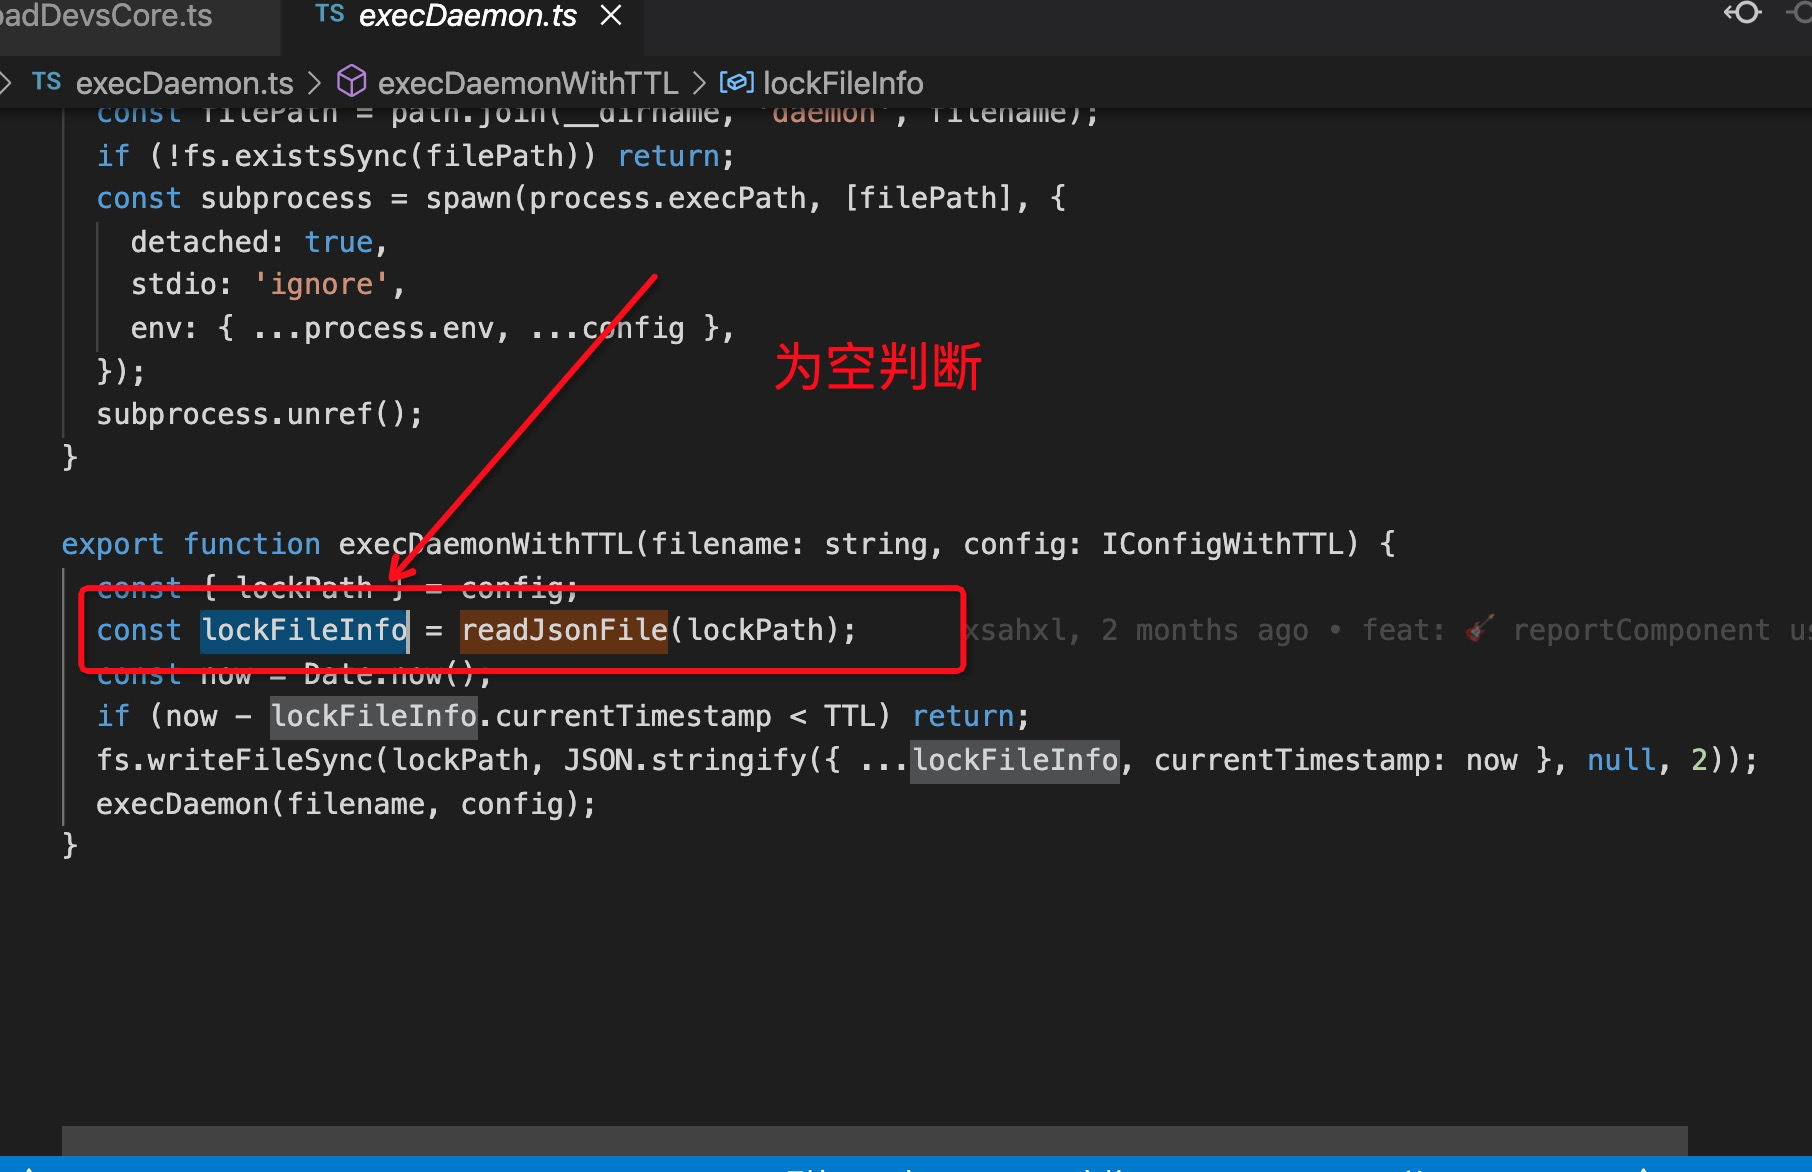Click the variable symbol icon beside lockFileInfo breadcrumb

click(737, 82)
